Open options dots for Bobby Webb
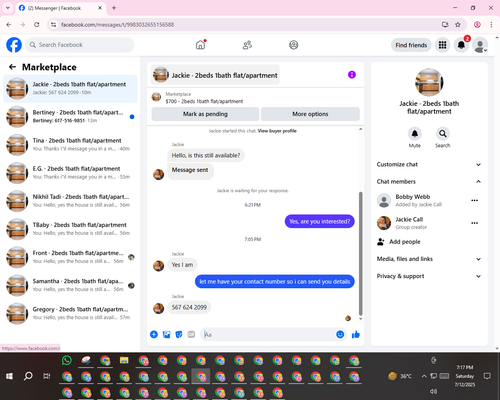 coord(475,200)
